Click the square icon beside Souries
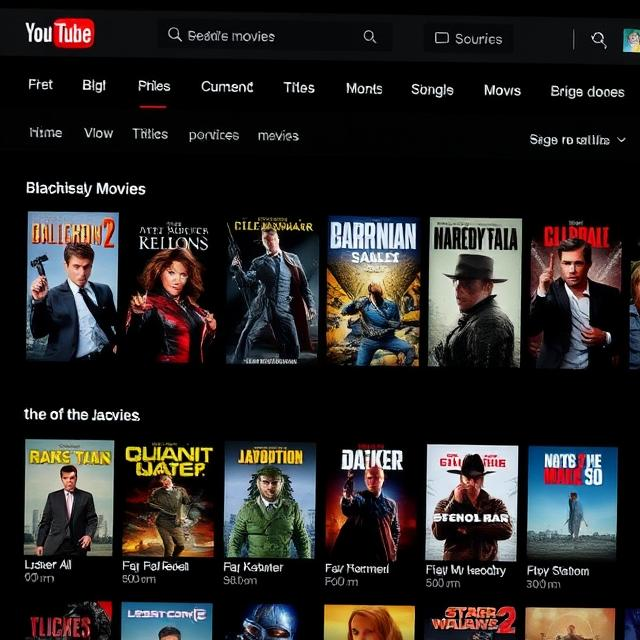Viewport: 640px width, 640px height. (x=441, y=38)
